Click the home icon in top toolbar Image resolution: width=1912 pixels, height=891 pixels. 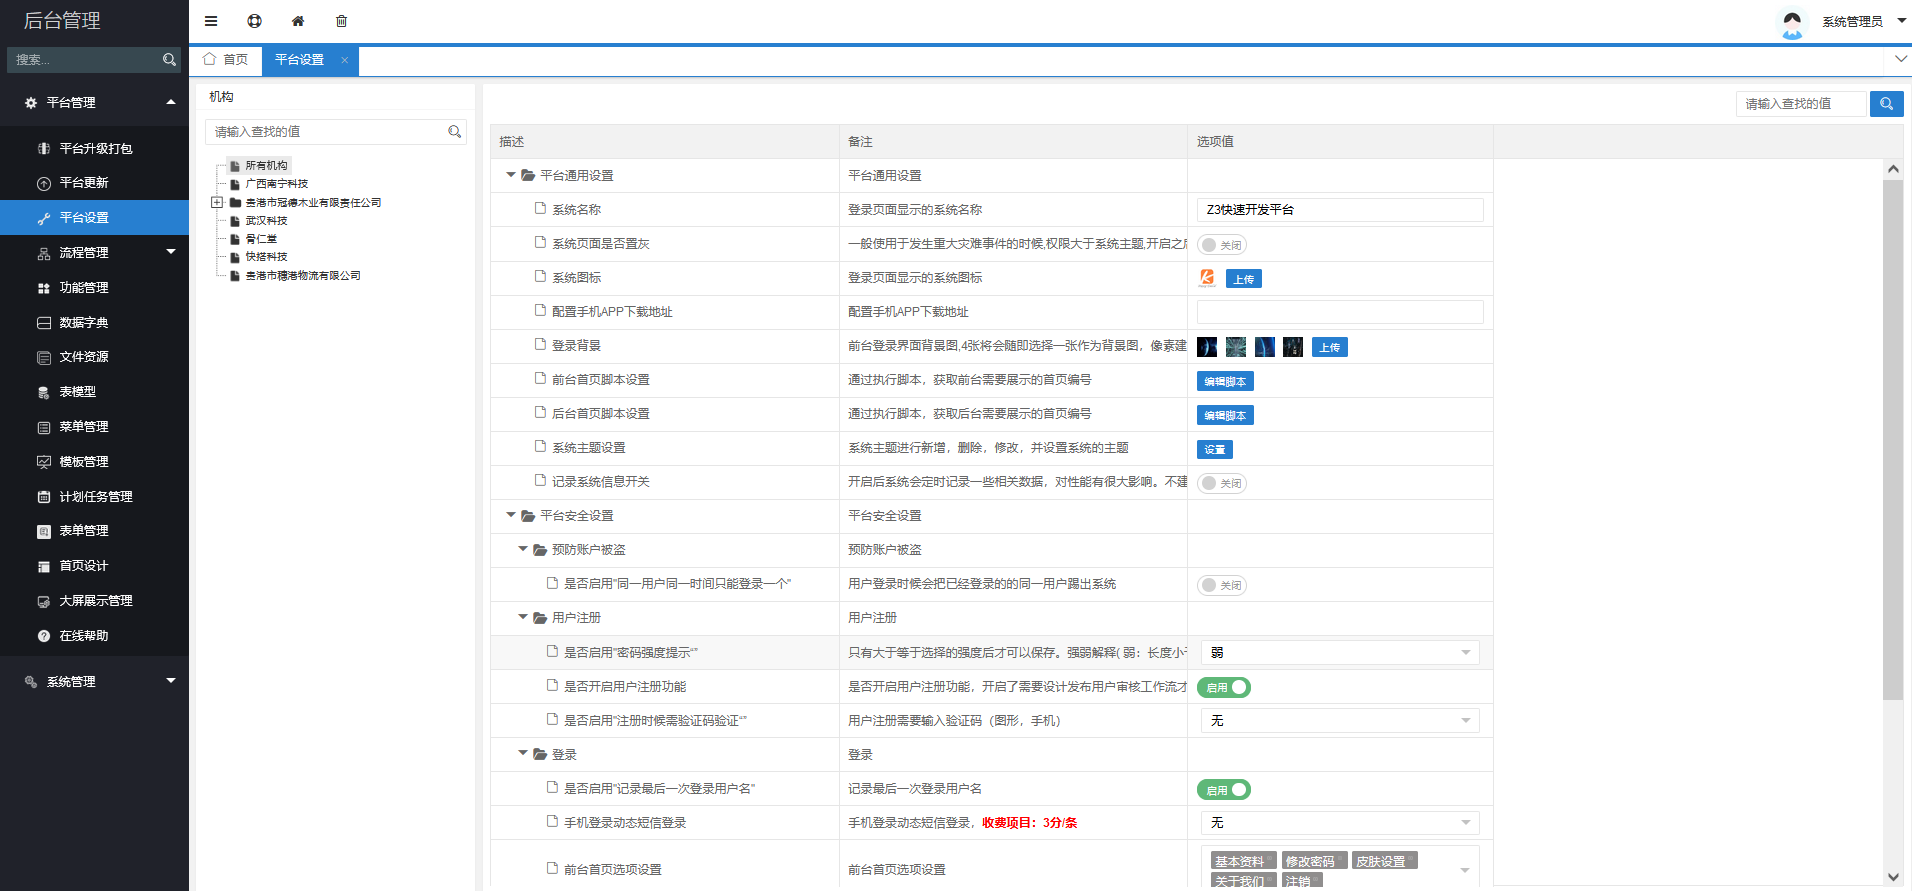(x=298, y=21)
